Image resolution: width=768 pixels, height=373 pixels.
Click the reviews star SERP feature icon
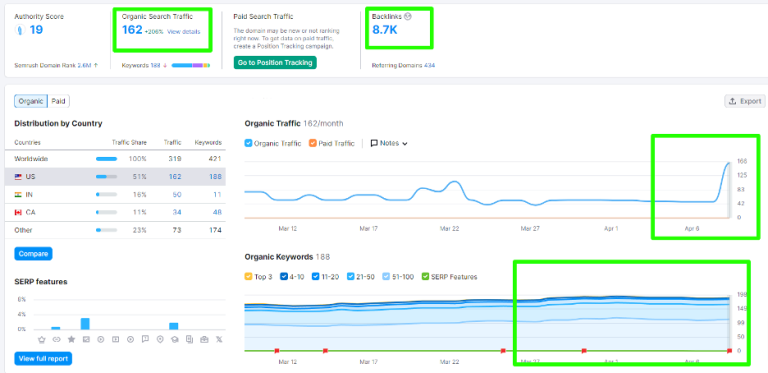click(x=72, y=339)
